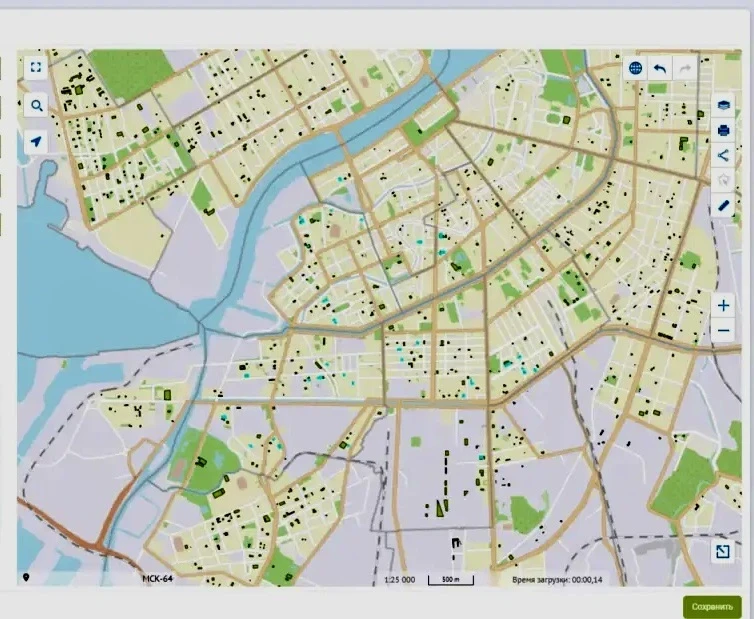754x619 pixels.
Task: Click the globe full-extent icon
Action: point(635,68)
